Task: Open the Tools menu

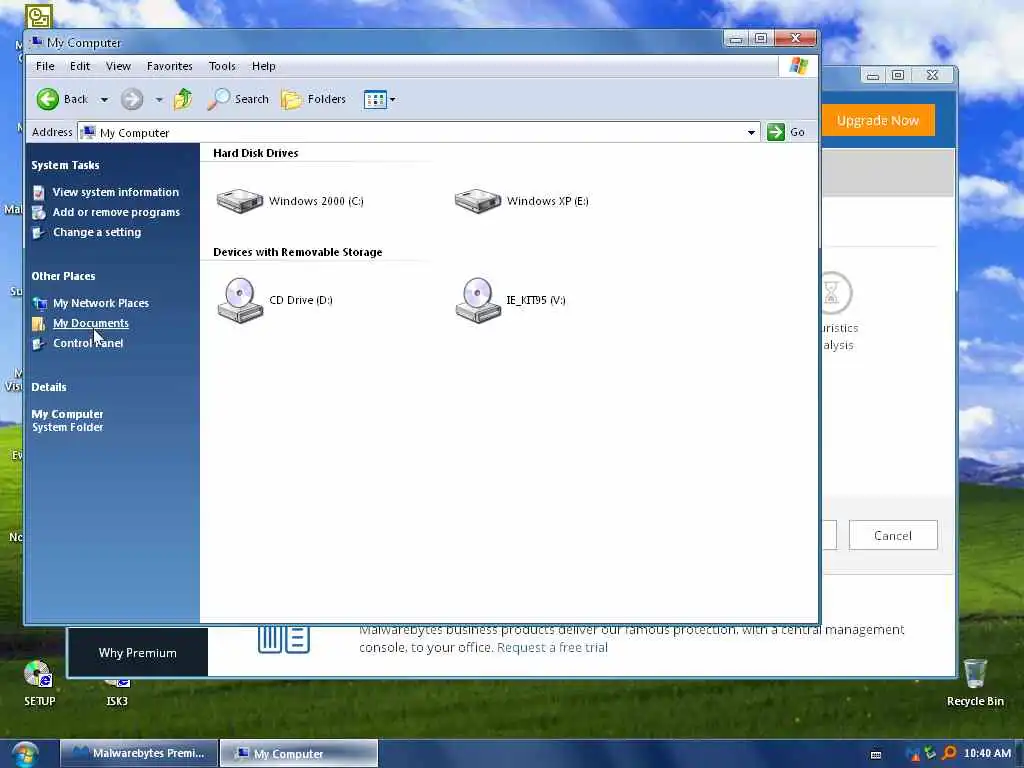Action: [222, 66]
